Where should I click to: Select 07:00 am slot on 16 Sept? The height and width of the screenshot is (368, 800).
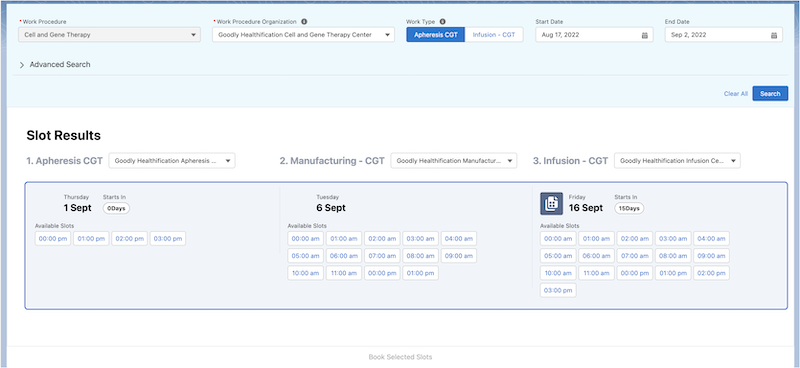pyautogui.click(x=635, y=256)
